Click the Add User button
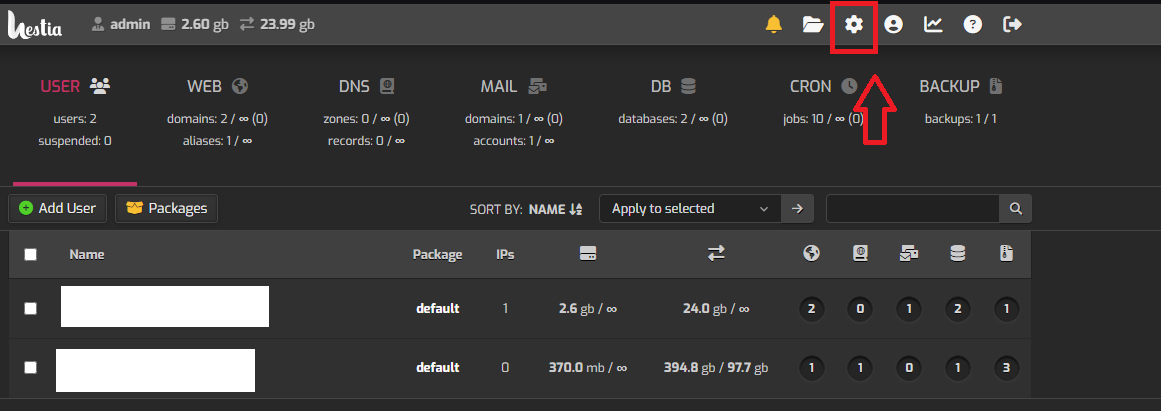Viewport: 1161px width, 411px height. point(58,209)
